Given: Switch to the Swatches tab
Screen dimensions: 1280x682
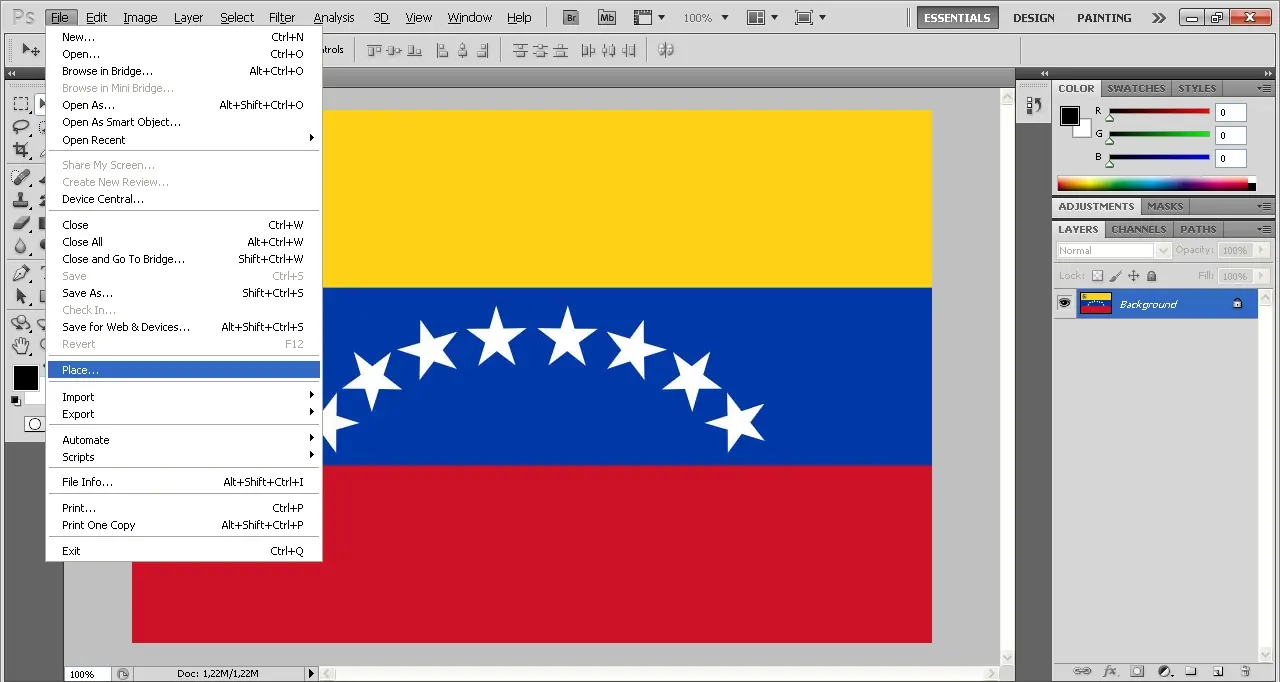Looking at the screenshot, I should pos(1136,88).
